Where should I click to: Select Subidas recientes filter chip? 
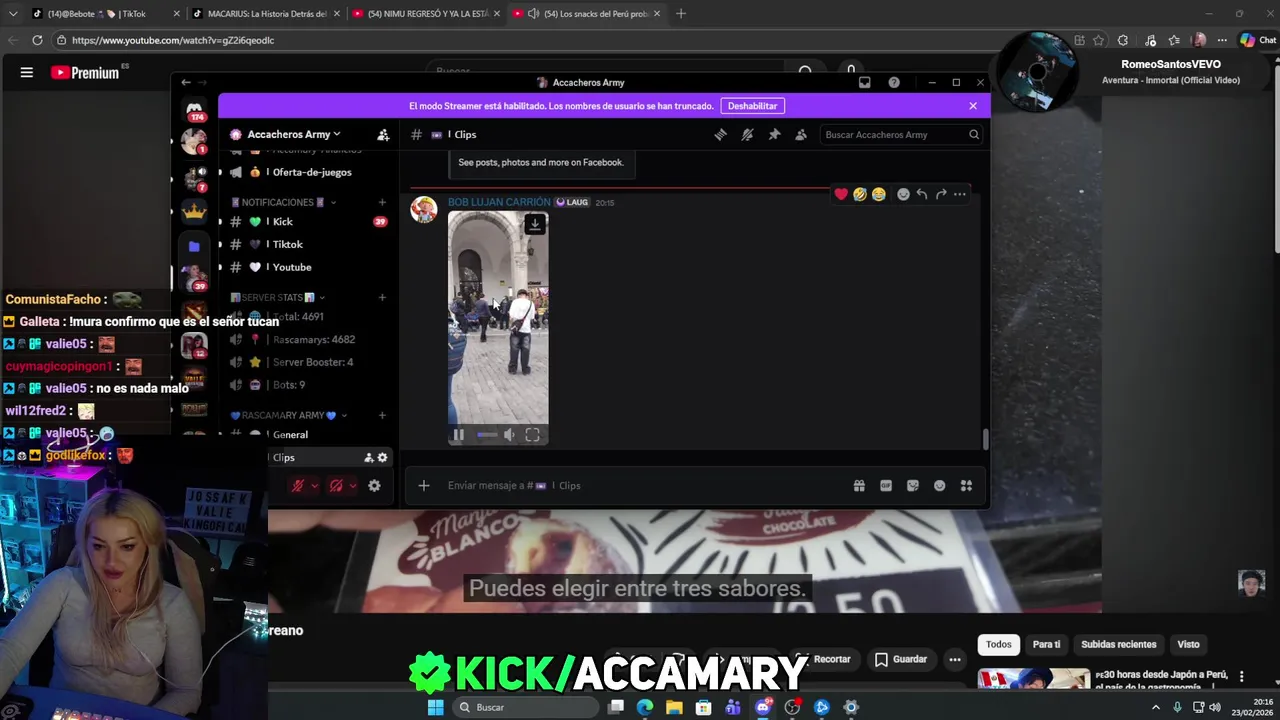coord(1118,644)
